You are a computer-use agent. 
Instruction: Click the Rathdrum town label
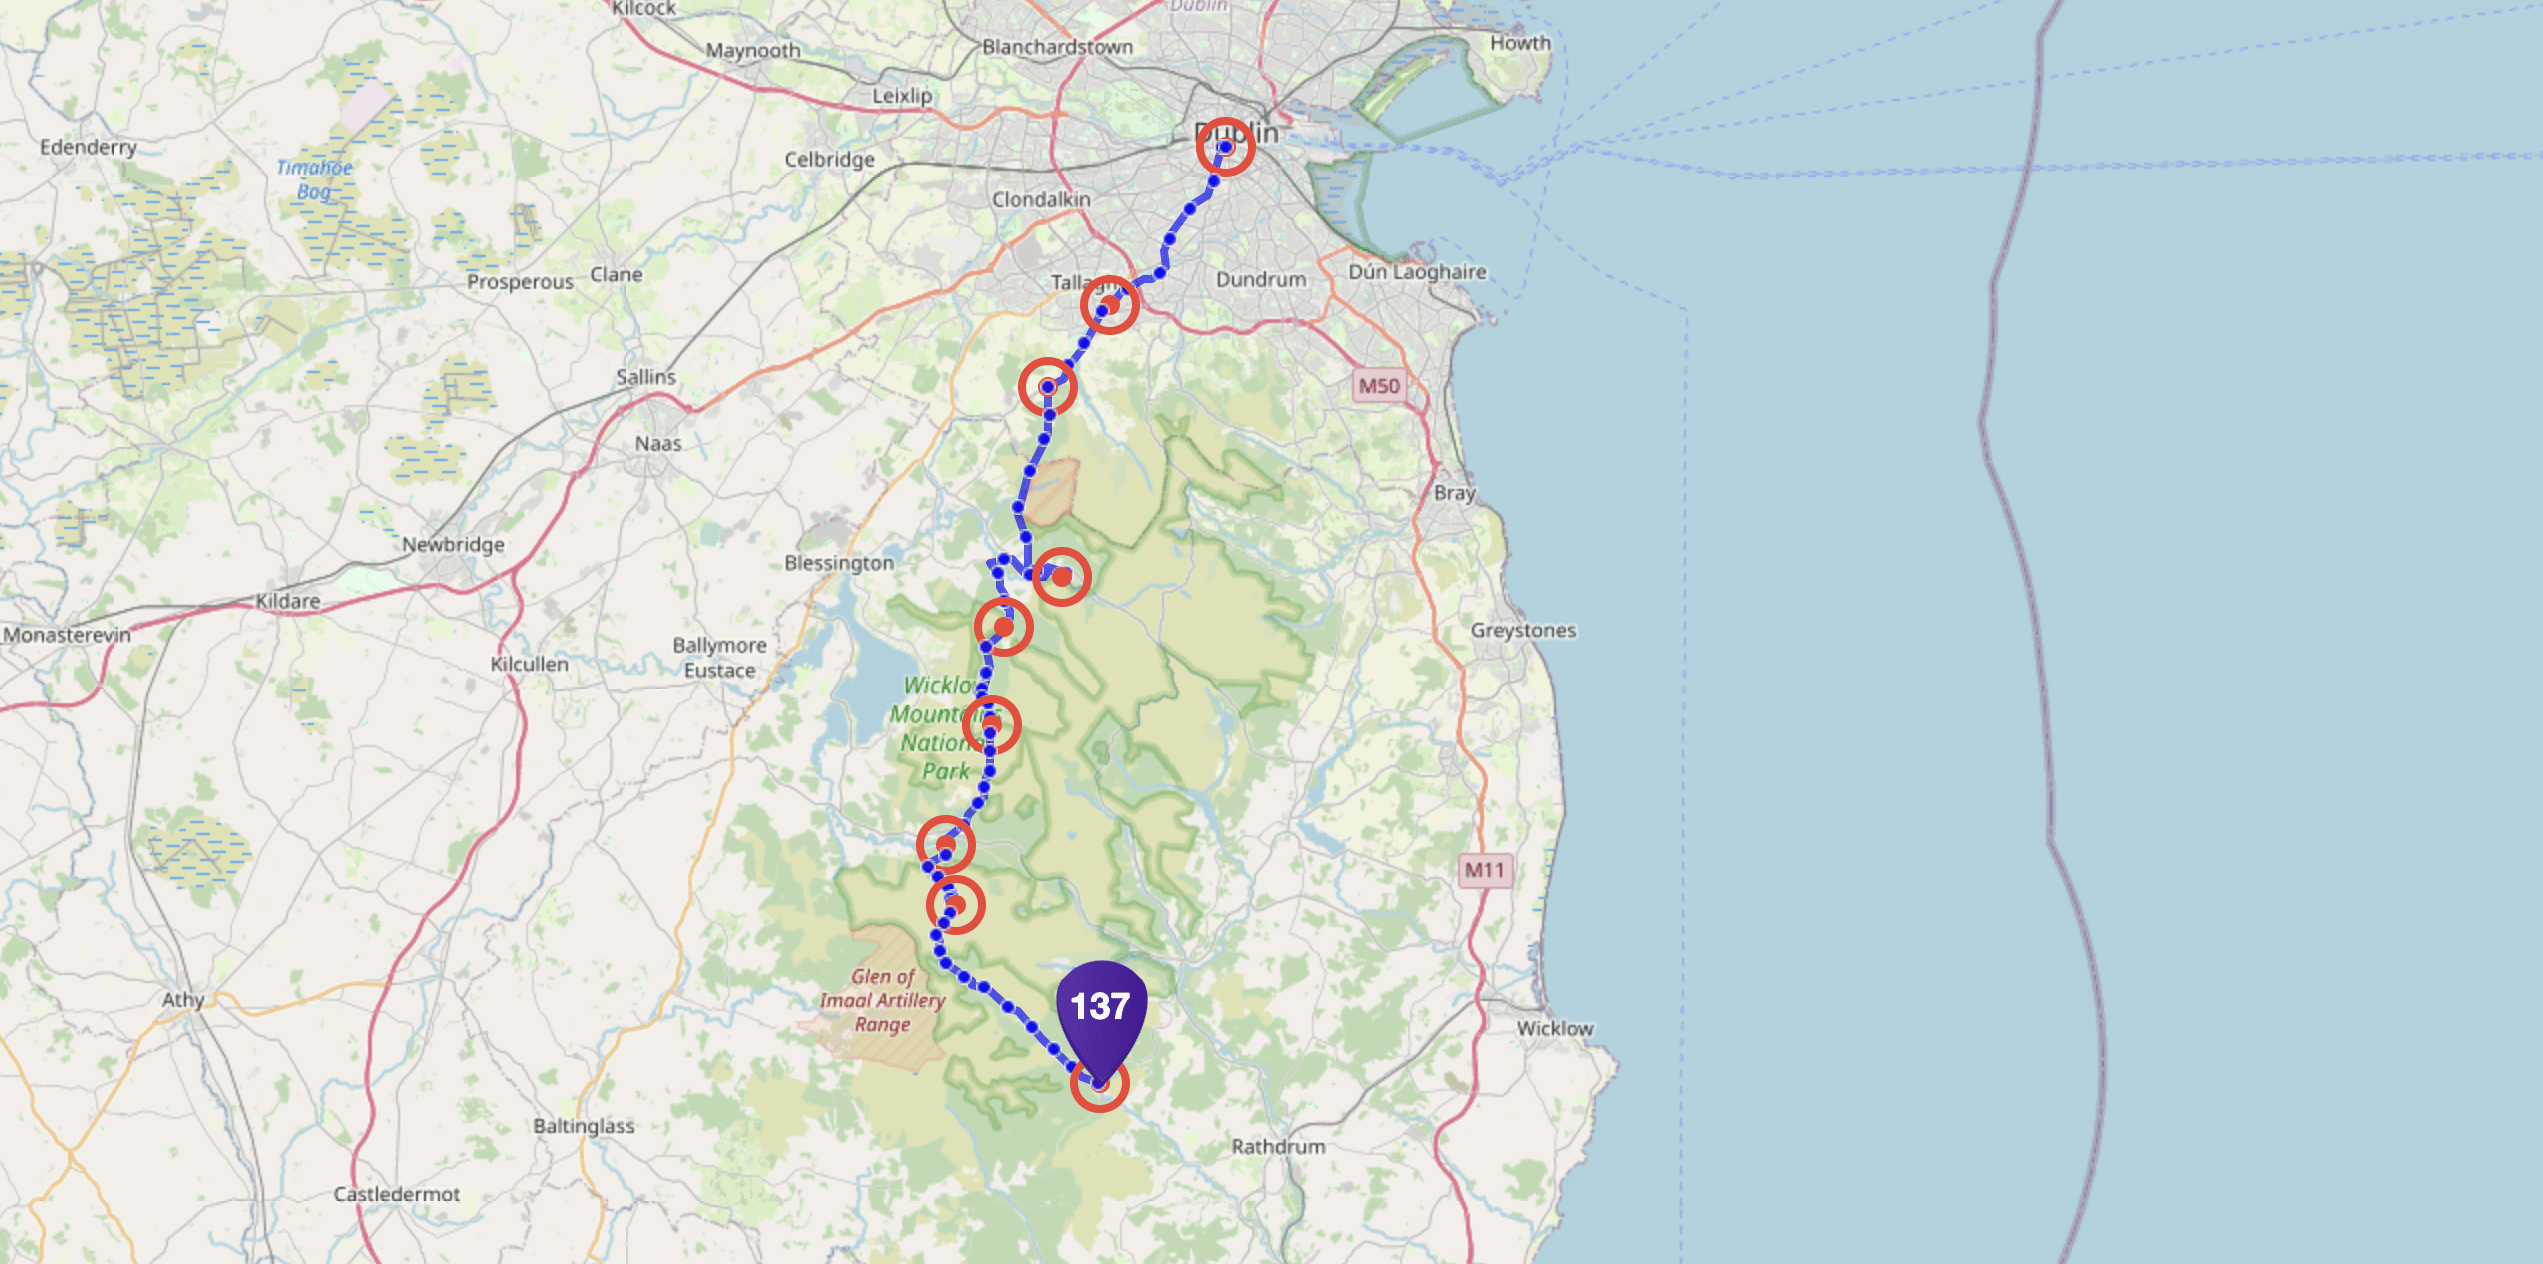click(1278, 1146)
